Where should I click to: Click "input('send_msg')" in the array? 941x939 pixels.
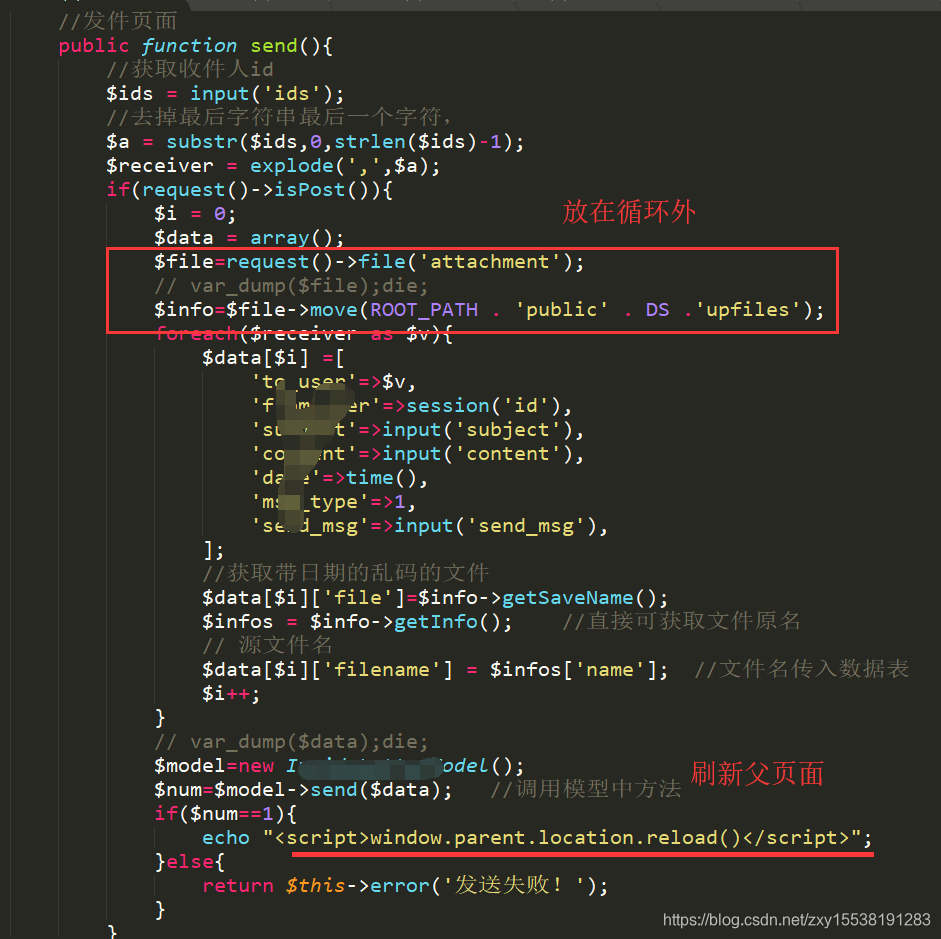(496, 526)
